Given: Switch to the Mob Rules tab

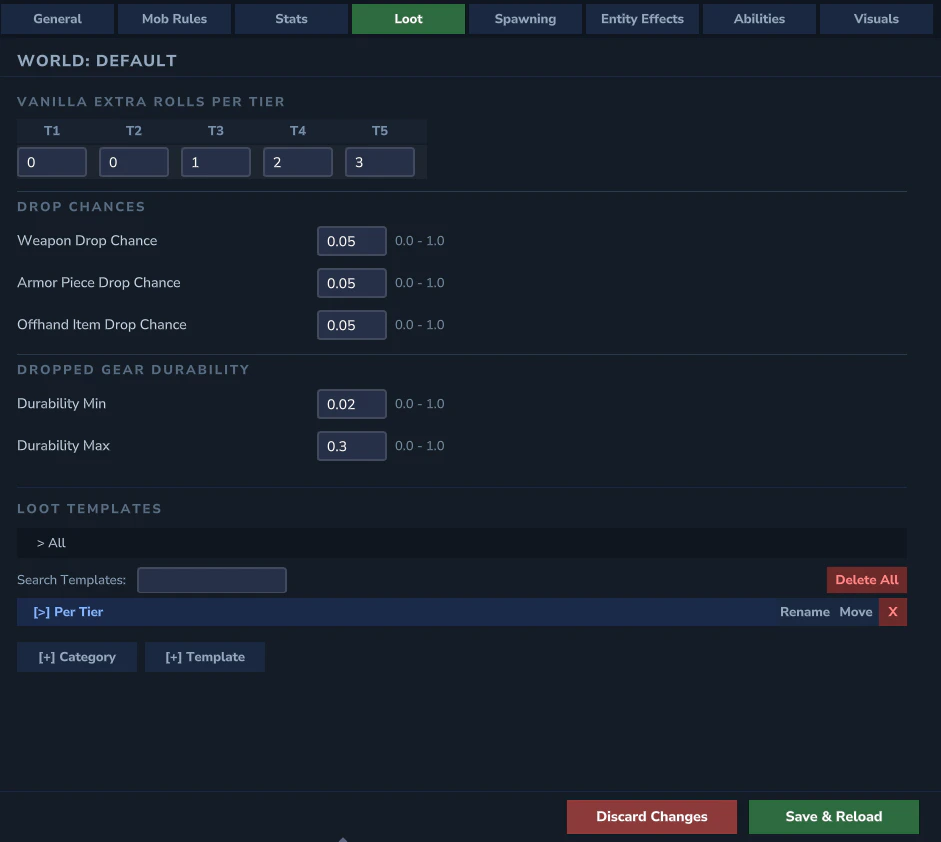Looking at the screenshot, I should coord(174,19).
